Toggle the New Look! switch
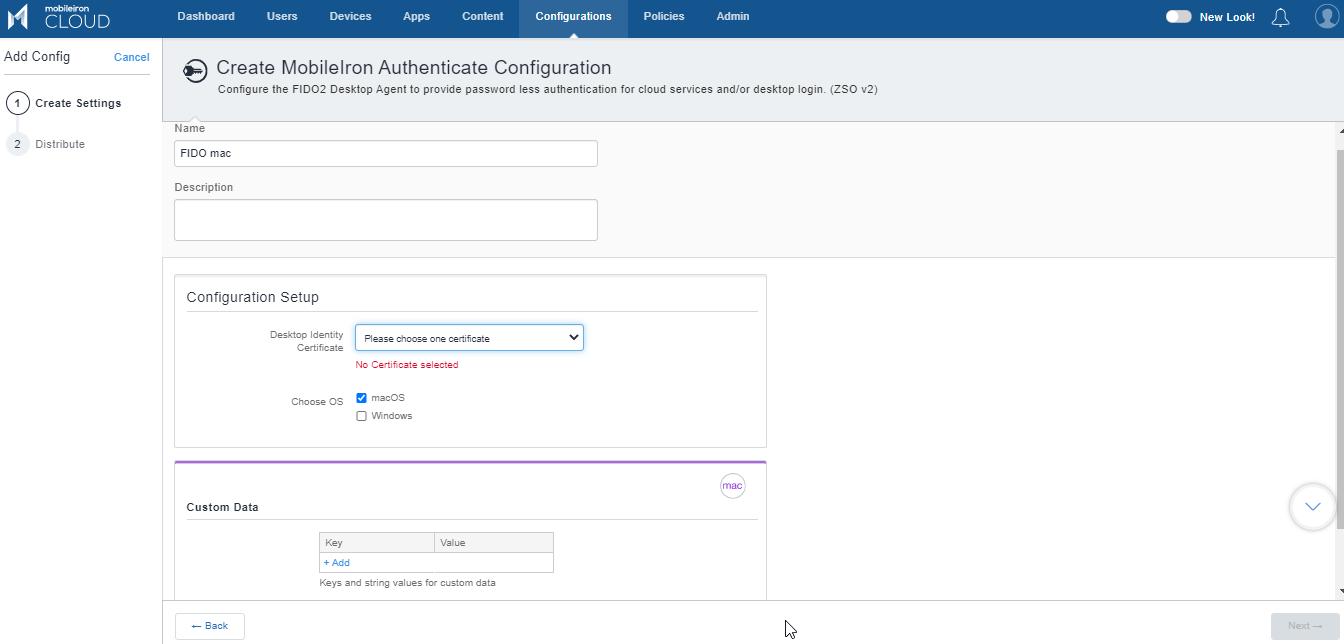 pyautogui.click(x=1179, y=17)
